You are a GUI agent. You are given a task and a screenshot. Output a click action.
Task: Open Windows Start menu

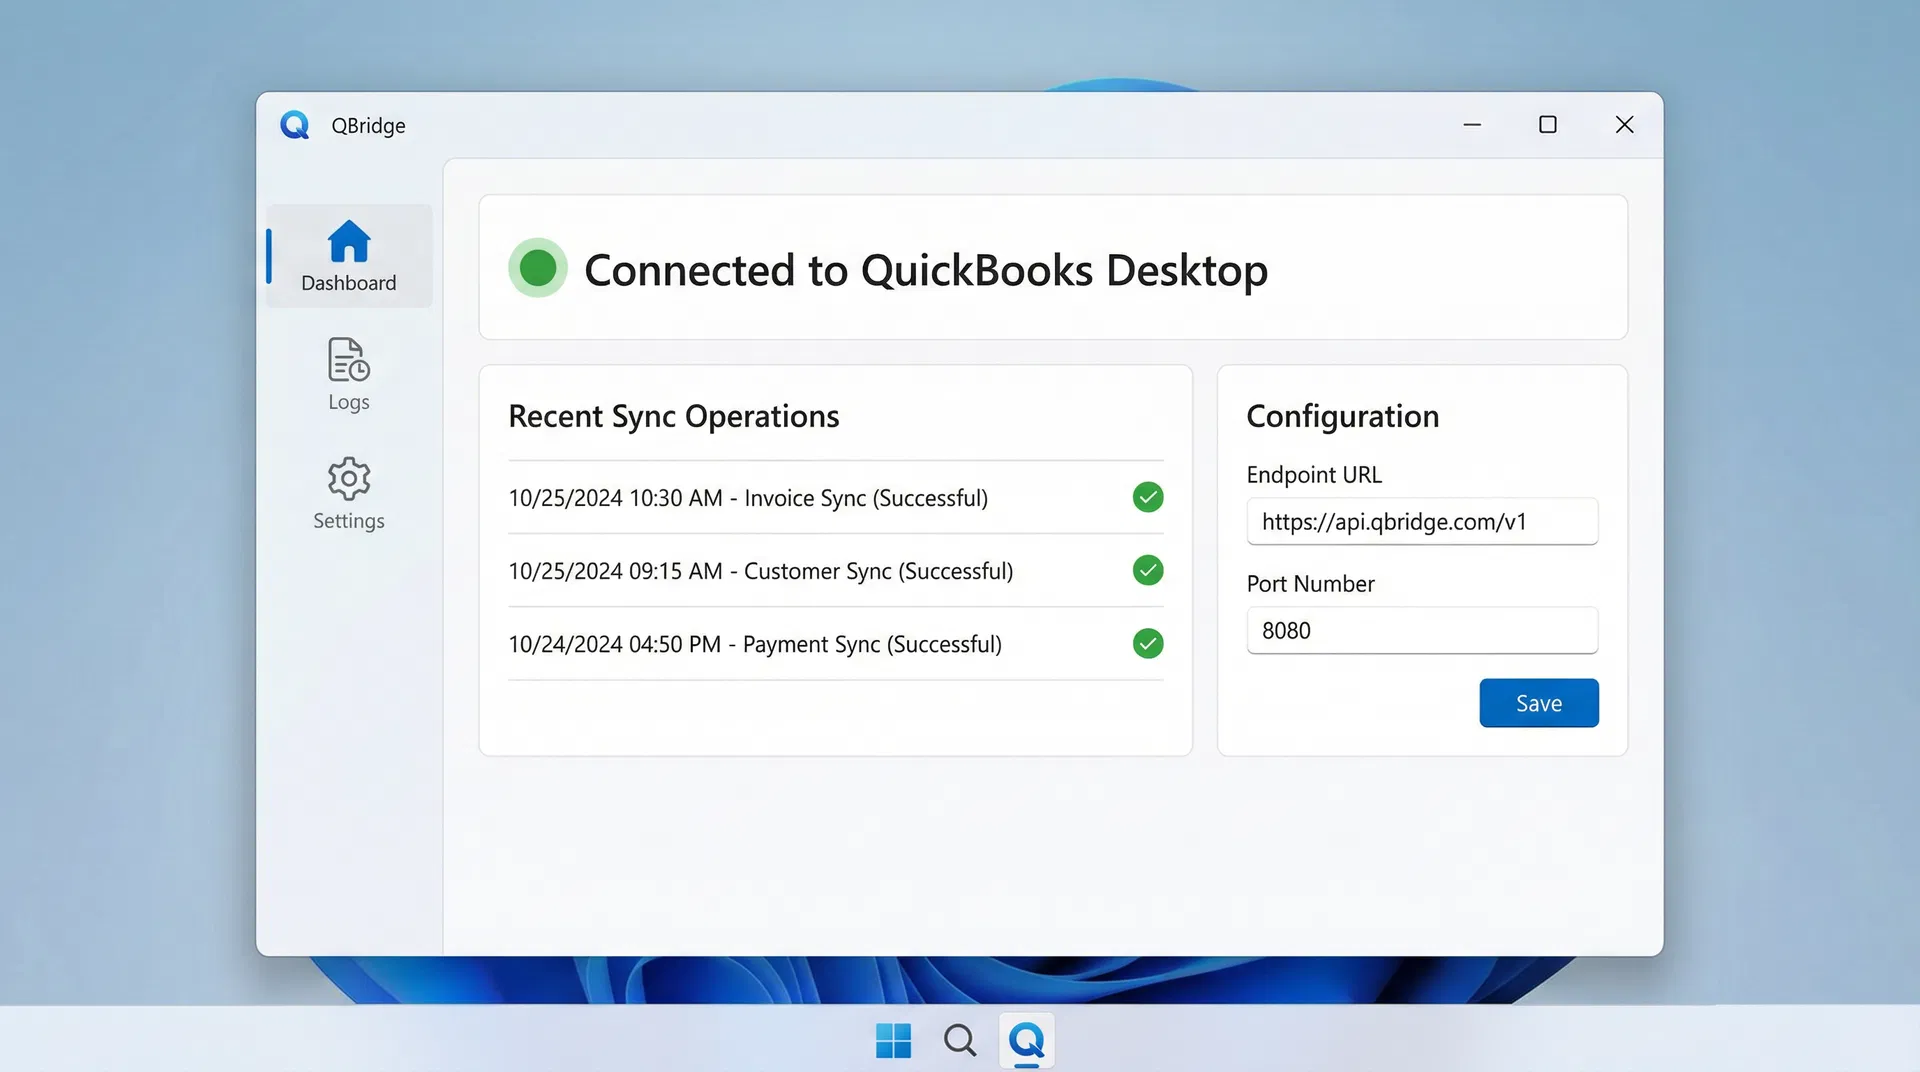(x=893, y=1040)
